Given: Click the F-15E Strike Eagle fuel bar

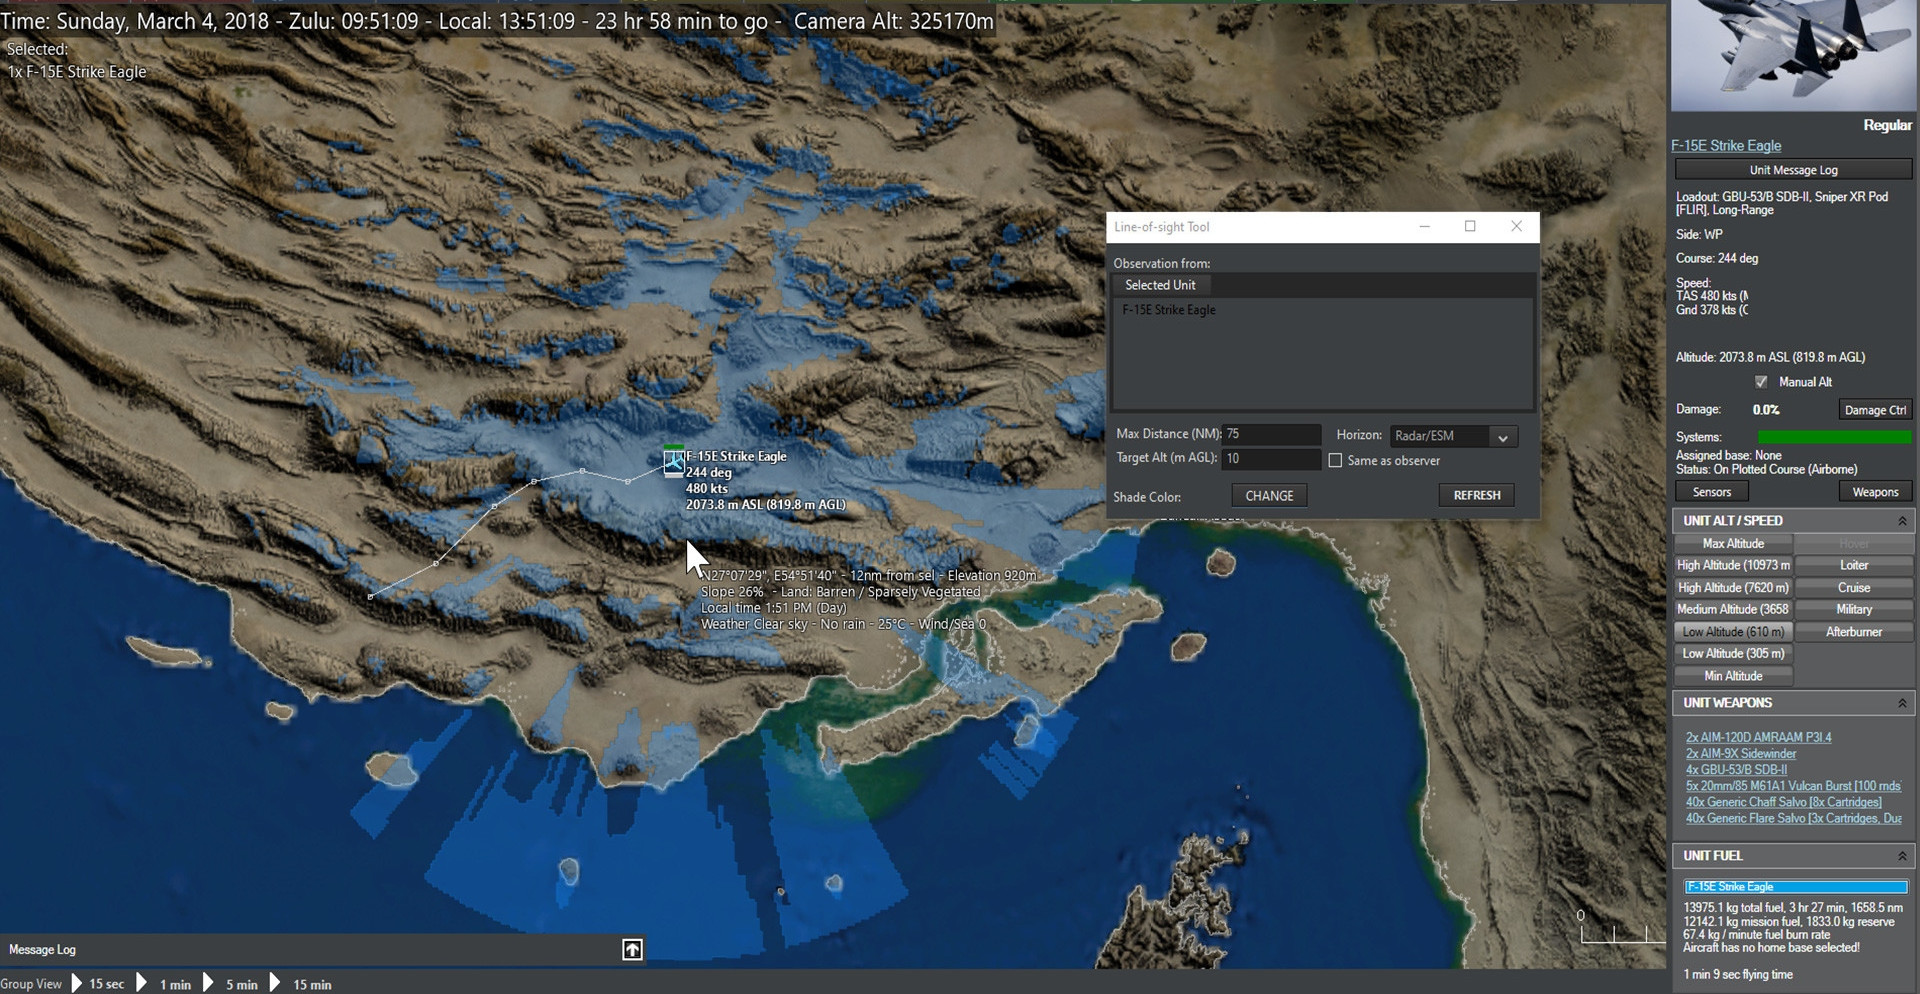Looking at the screenshot, I should pyautogui.click(x=1795, y=887).
